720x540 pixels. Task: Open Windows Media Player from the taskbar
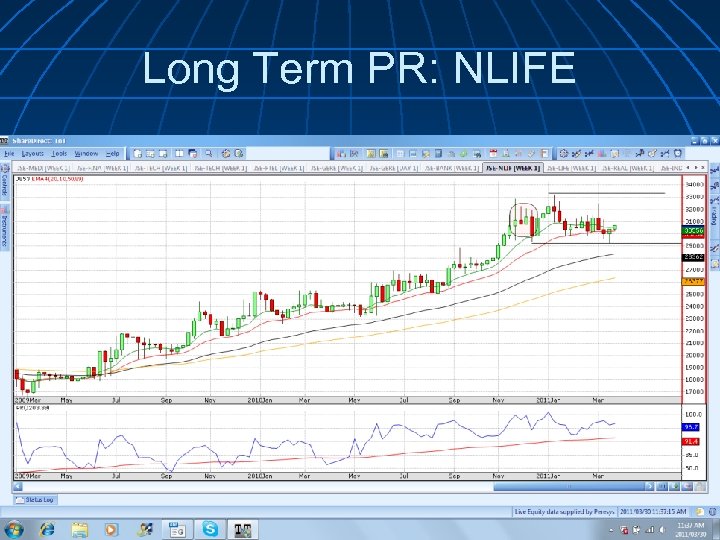click(x=112, y=529)
